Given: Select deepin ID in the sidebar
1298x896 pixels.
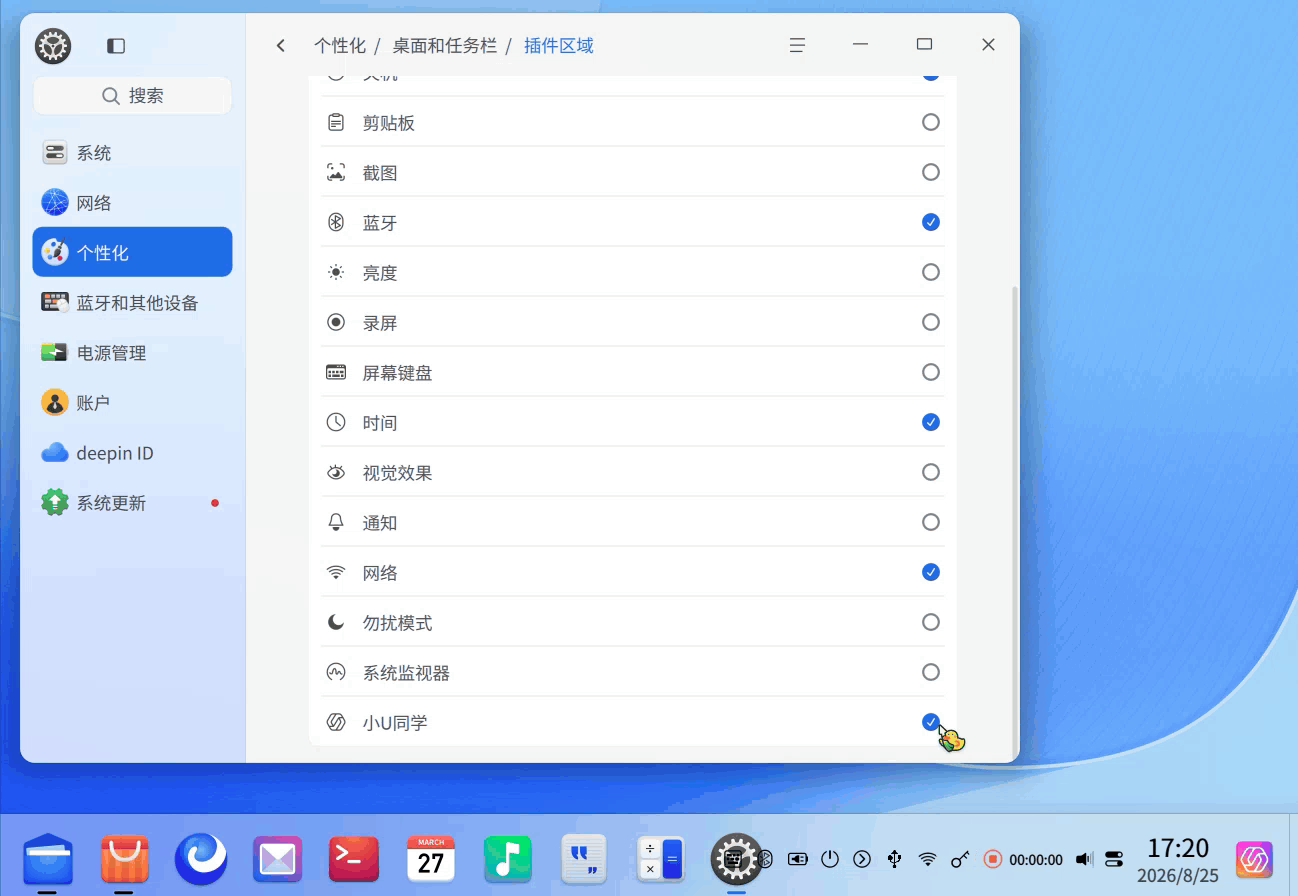Looking at the screenshot, I should [x=132, y=453].
